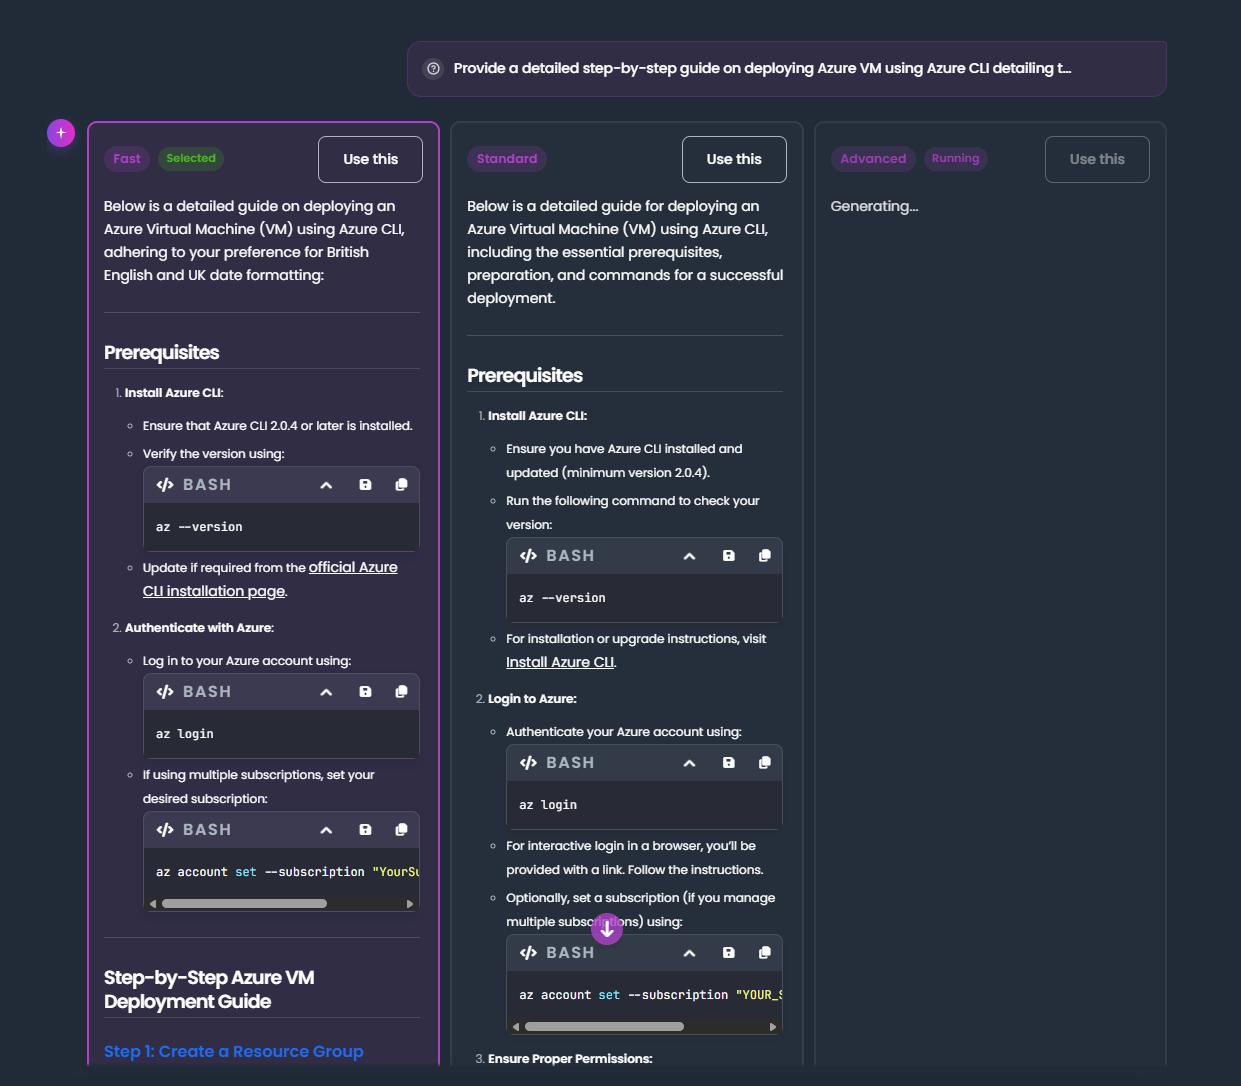1241x1086 pixels.
Task: Copy the az --version code in Standard column
Action: pos(765,556)
